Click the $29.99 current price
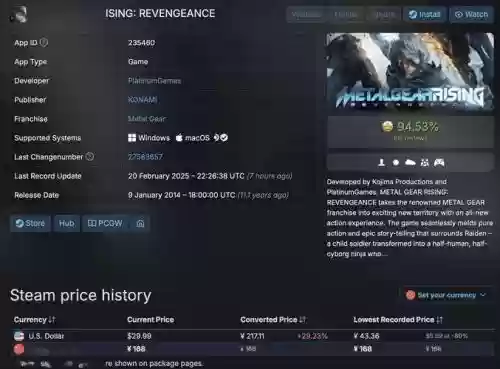 [x=139, y=336]
